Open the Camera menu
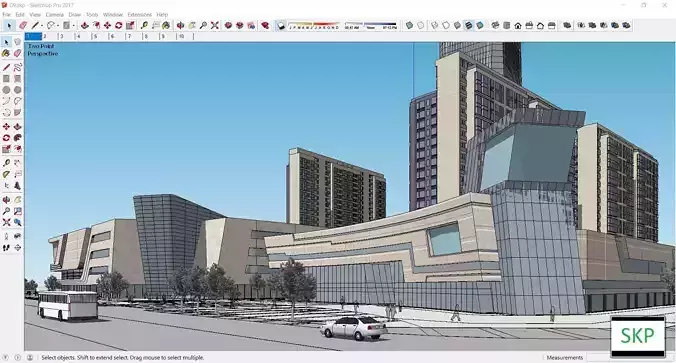Image resolution: width=676 pixels, height=363 pixels. [54, 15]
